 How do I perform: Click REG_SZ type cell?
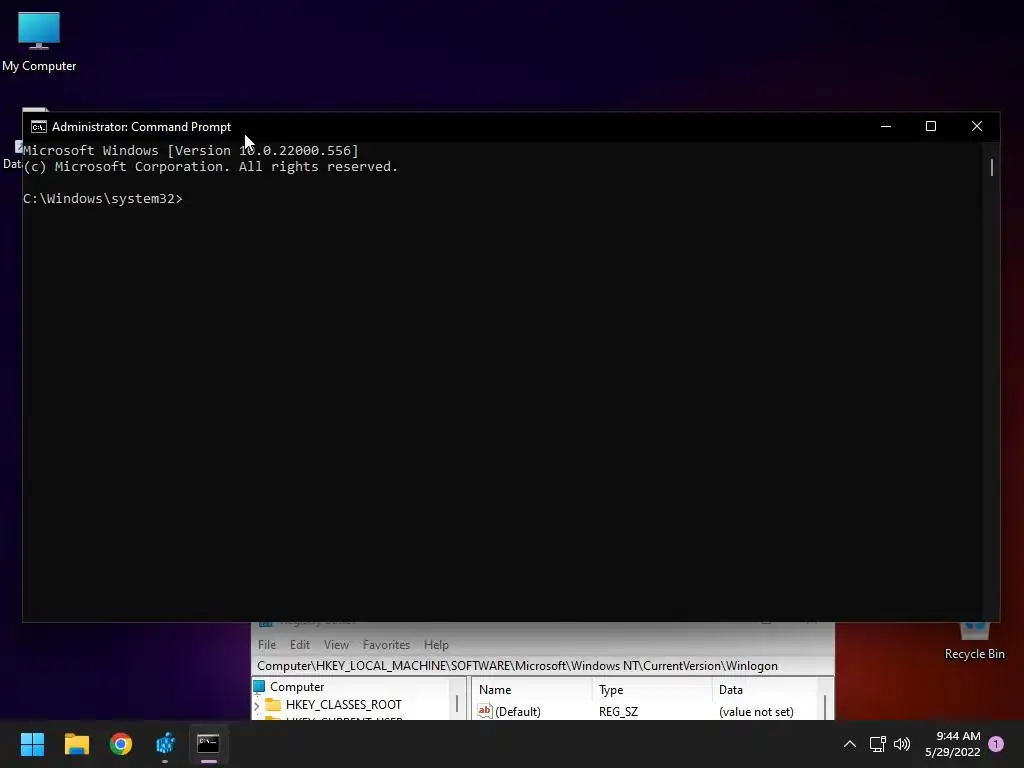[618, 712]
